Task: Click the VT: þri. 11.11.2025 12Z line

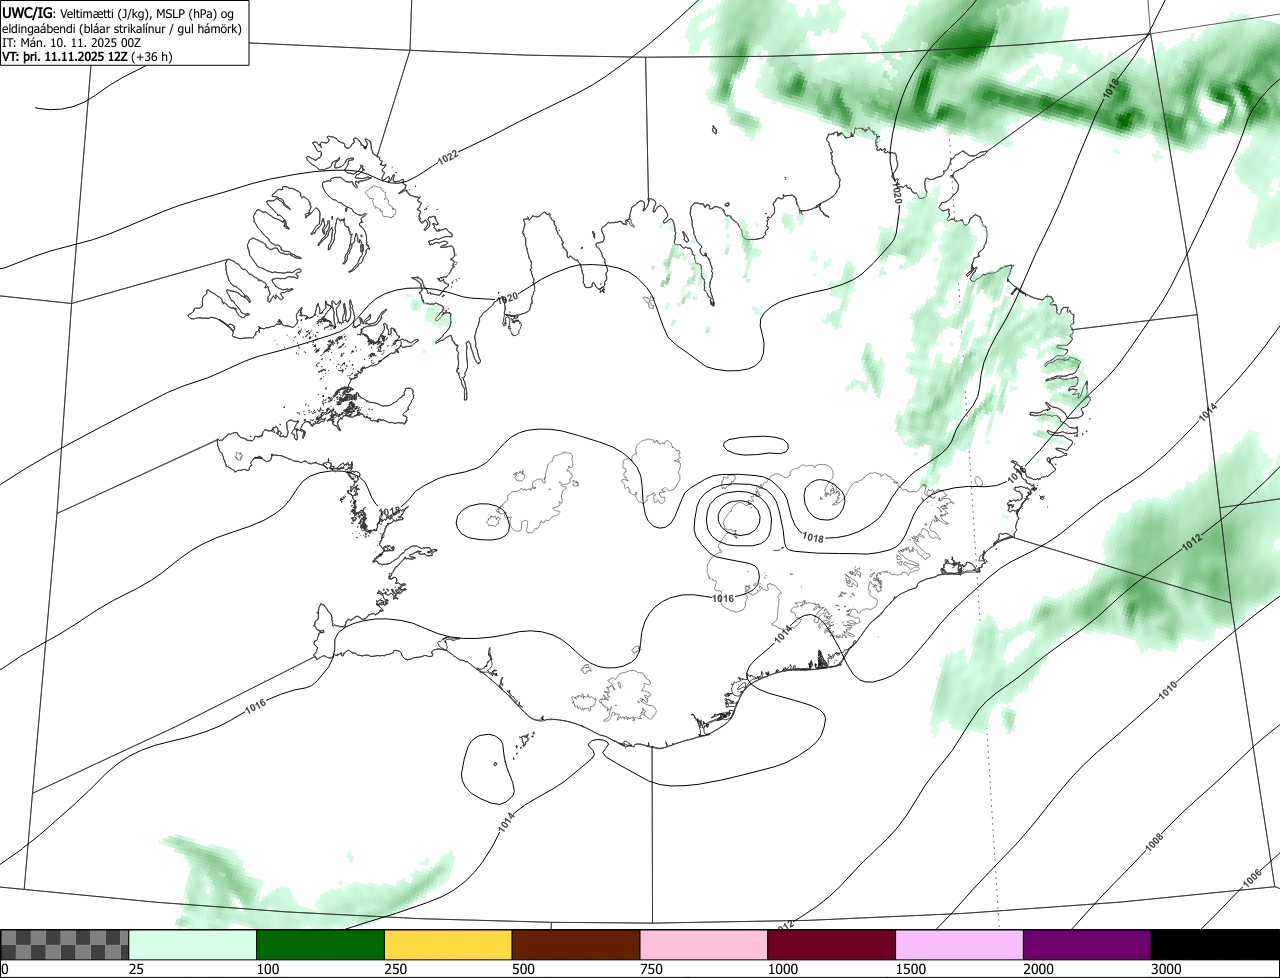Action: [x=65, y=57]
